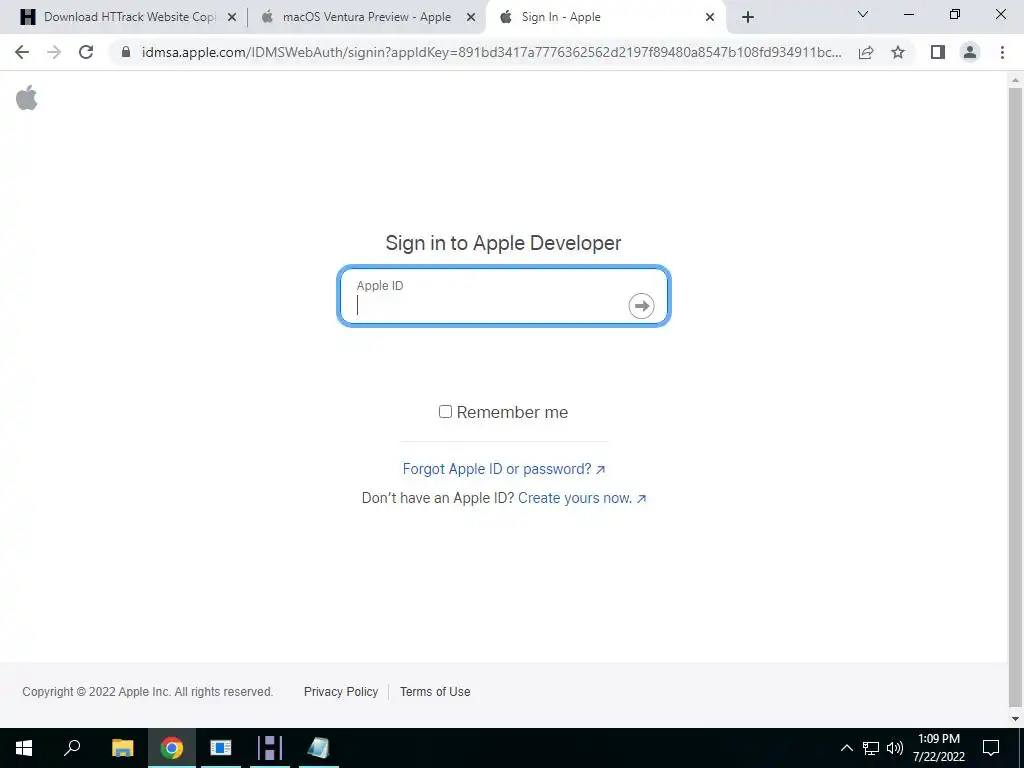Open Windows taskbar search
The width and height of the screenshot is (1024, 768).
(72, 748)
